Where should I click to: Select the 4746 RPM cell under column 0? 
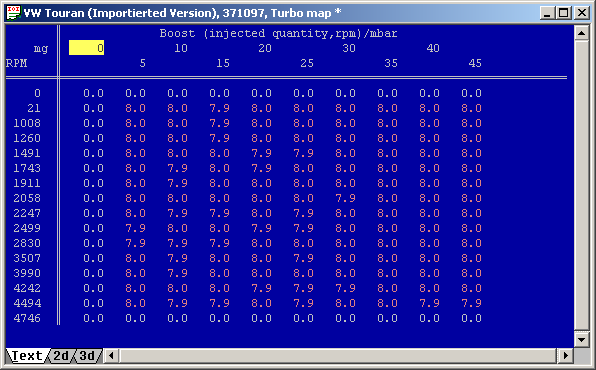(94, 318)
